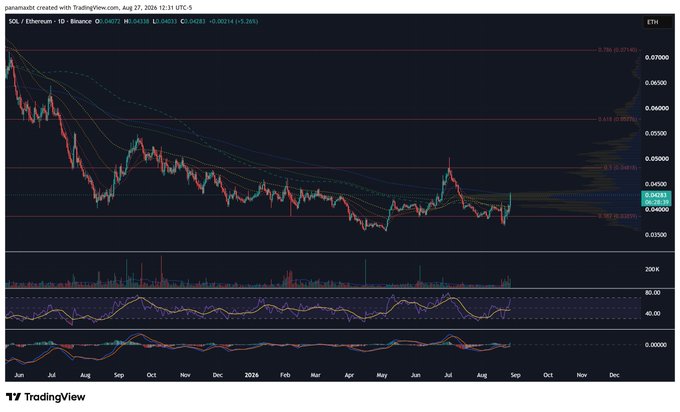Viewport: 680px width, 412px height.
Task: Click the Apr label on time axis
Action: [349, 375]
